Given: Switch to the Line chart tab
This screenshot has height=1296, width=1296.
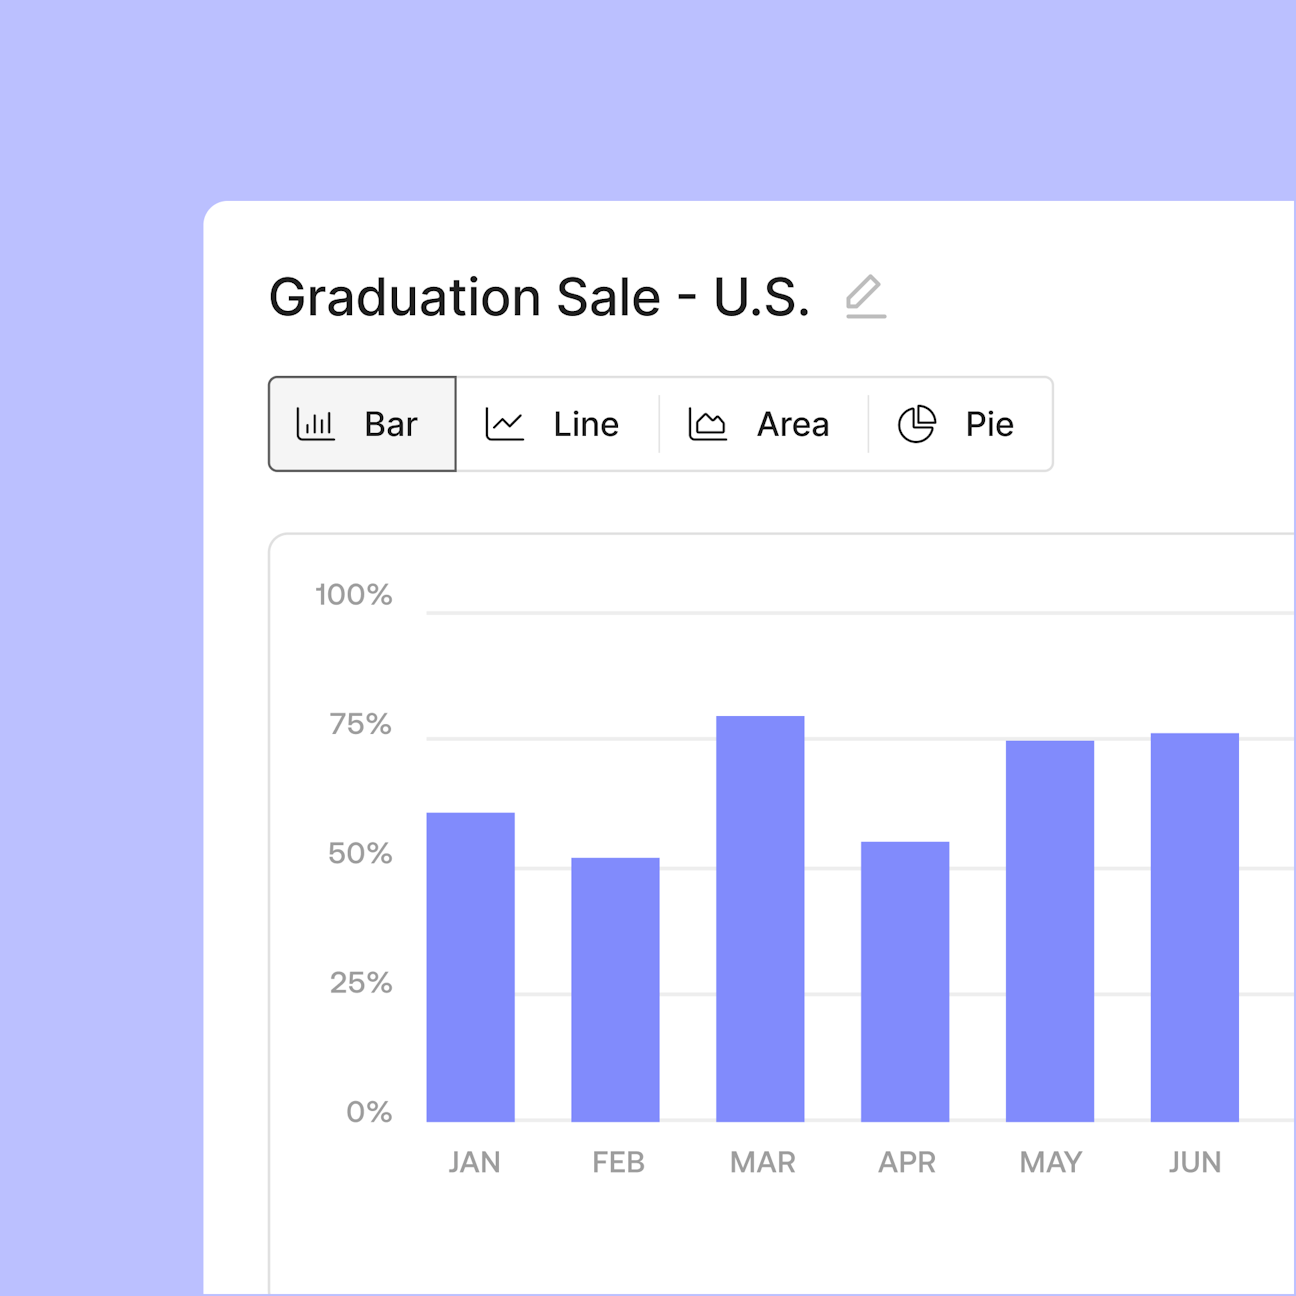Looking at the screenshot, I should [x=558, y=424].
